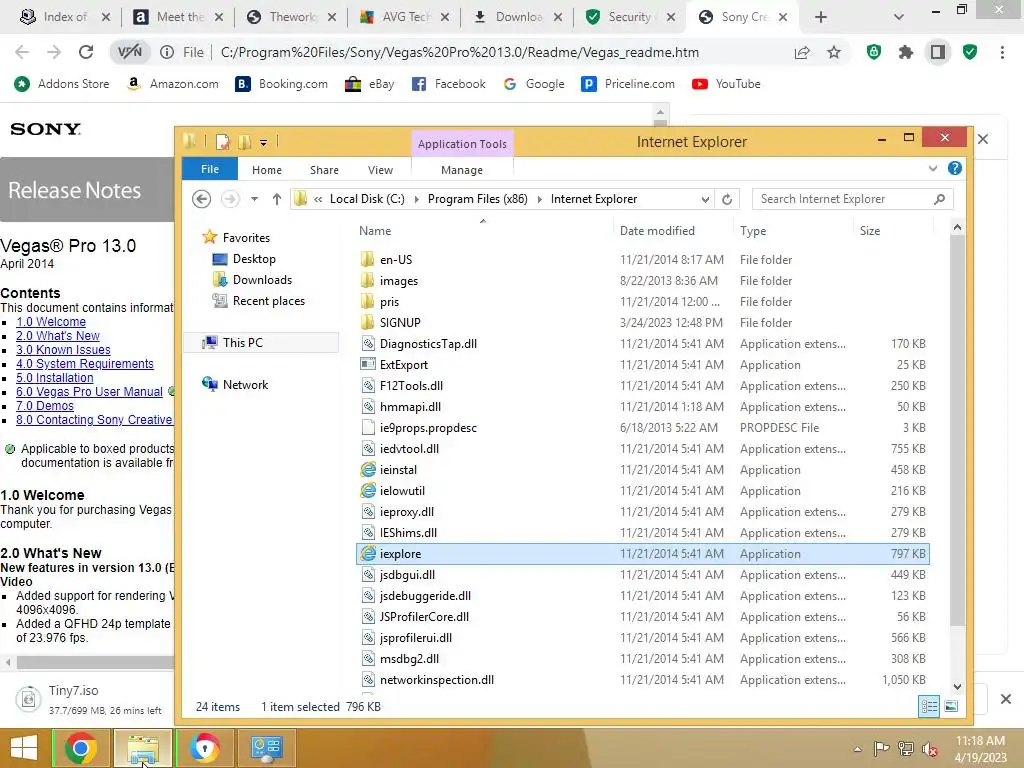
Task: Select the ieinstal application icon
Action: 368,470
